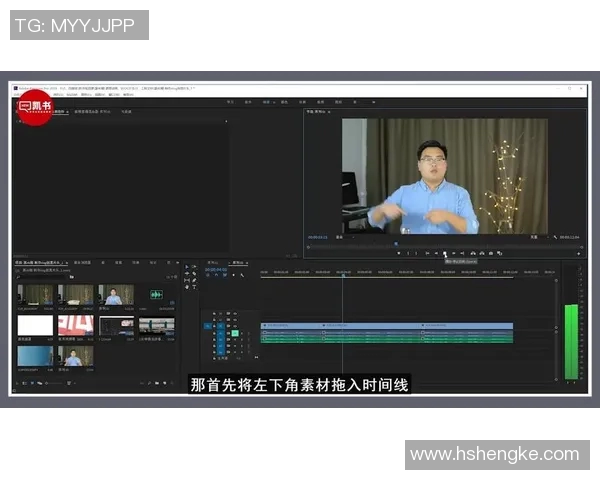Click New Bin folder icon in Project panel

click(157, 383)
